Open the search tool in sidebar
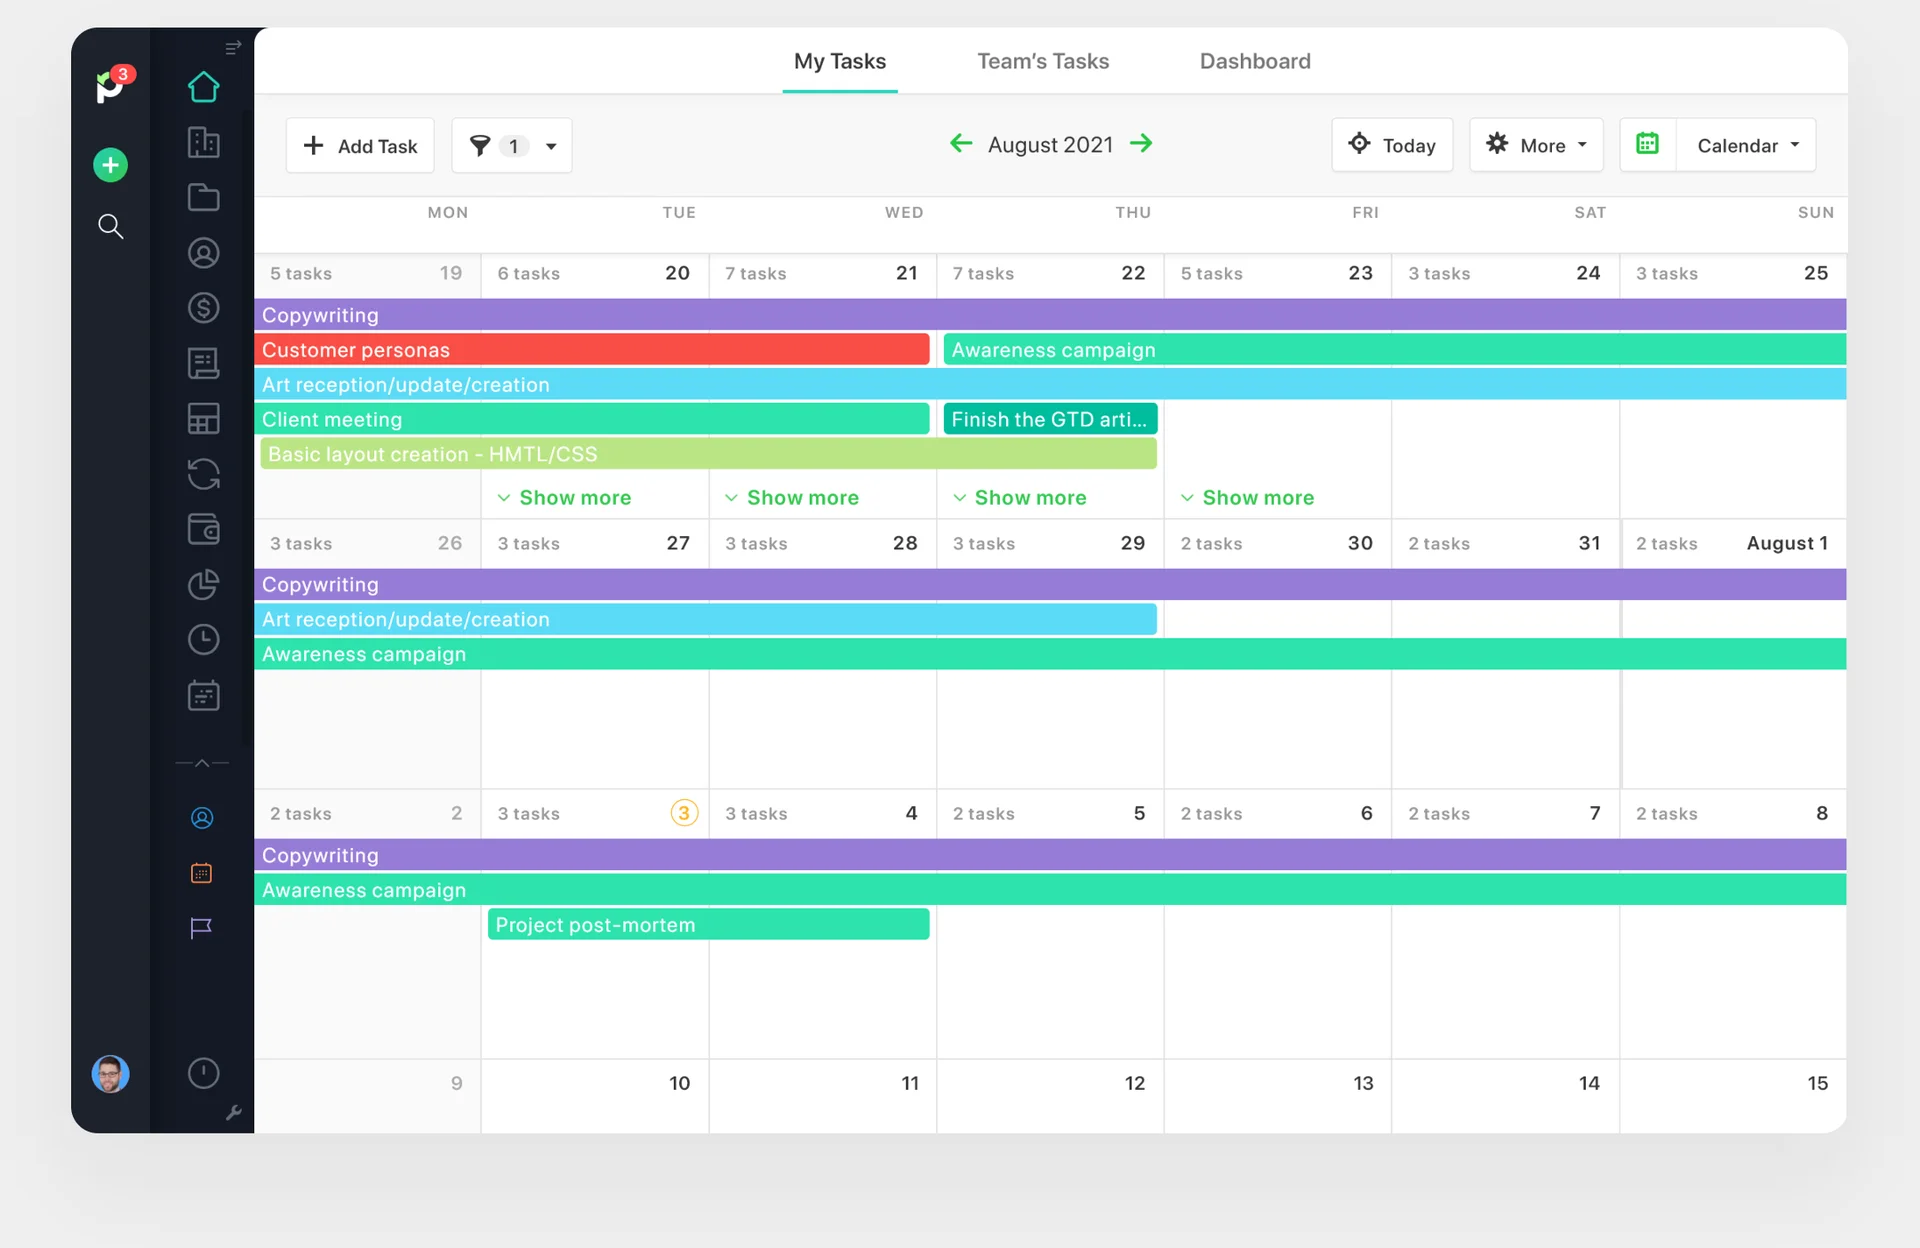Image resolution: width=1920 pixels, height=1248 pixels. click(111, 227)
